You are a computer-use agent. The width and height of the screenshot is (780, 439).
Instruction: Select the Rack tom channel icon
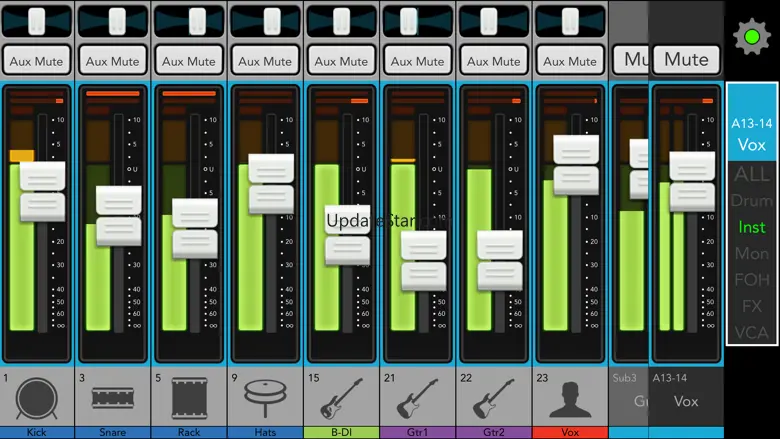click(189, 398)
